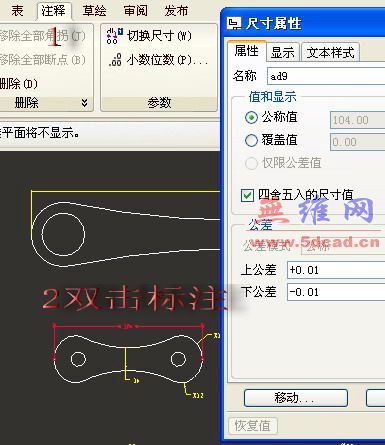Select the X12 leader dimension label

(198, 395)
